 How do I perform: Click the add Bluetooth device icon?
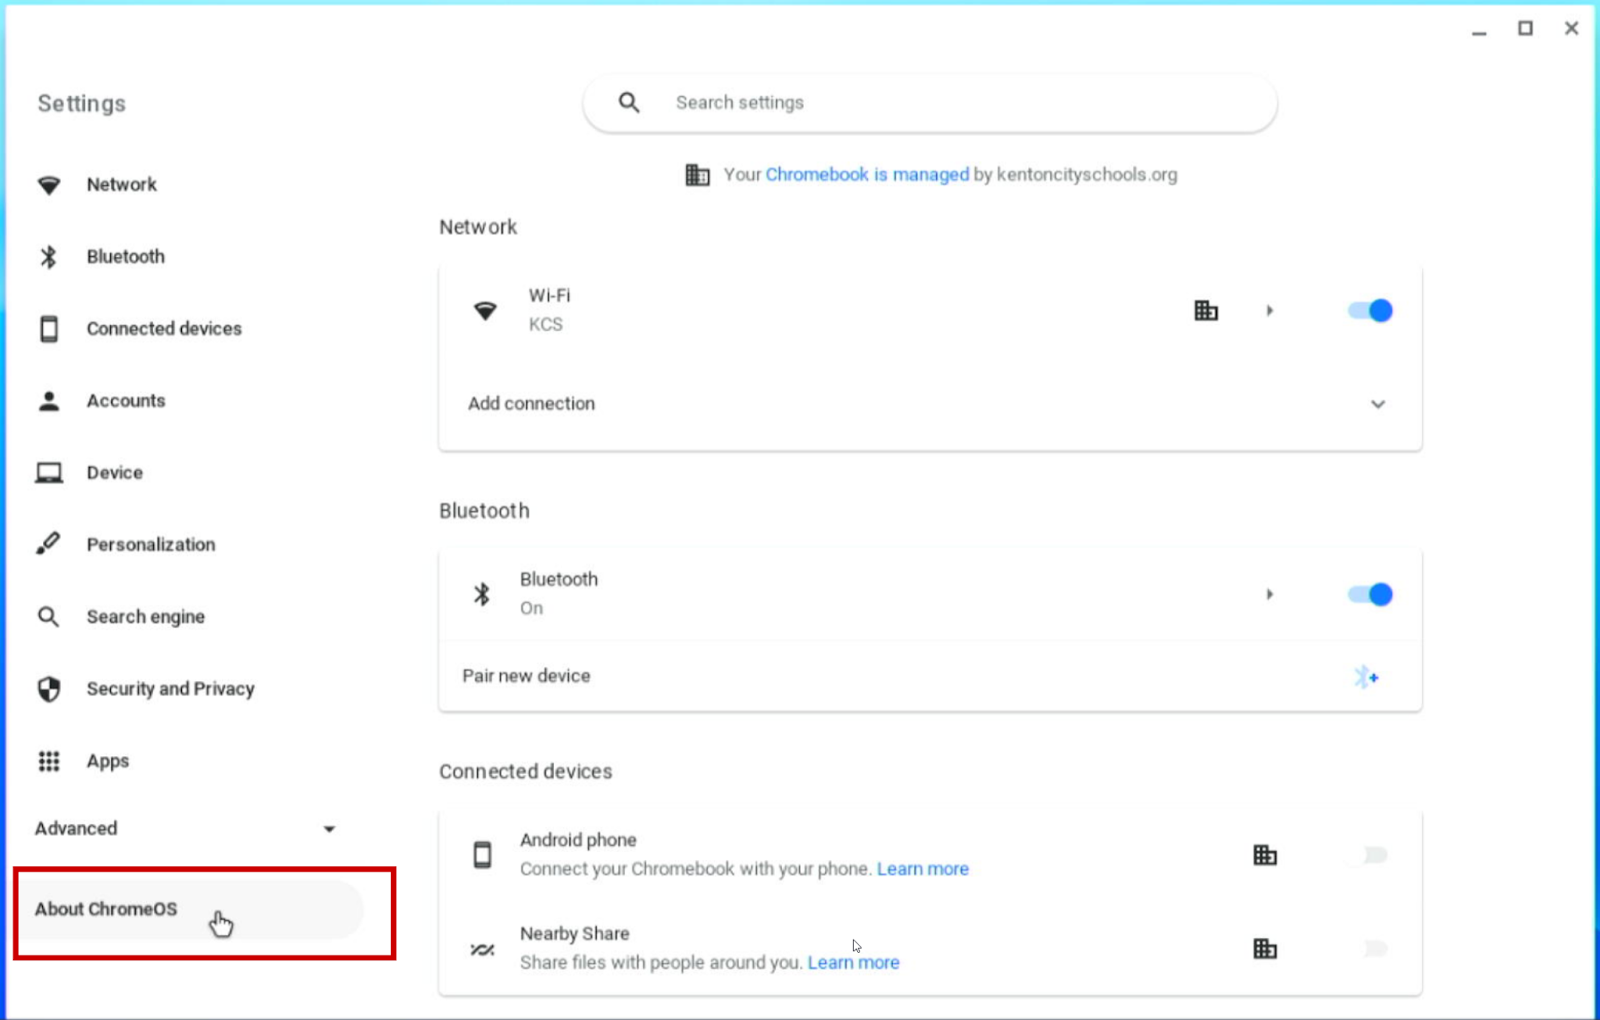1366,677
